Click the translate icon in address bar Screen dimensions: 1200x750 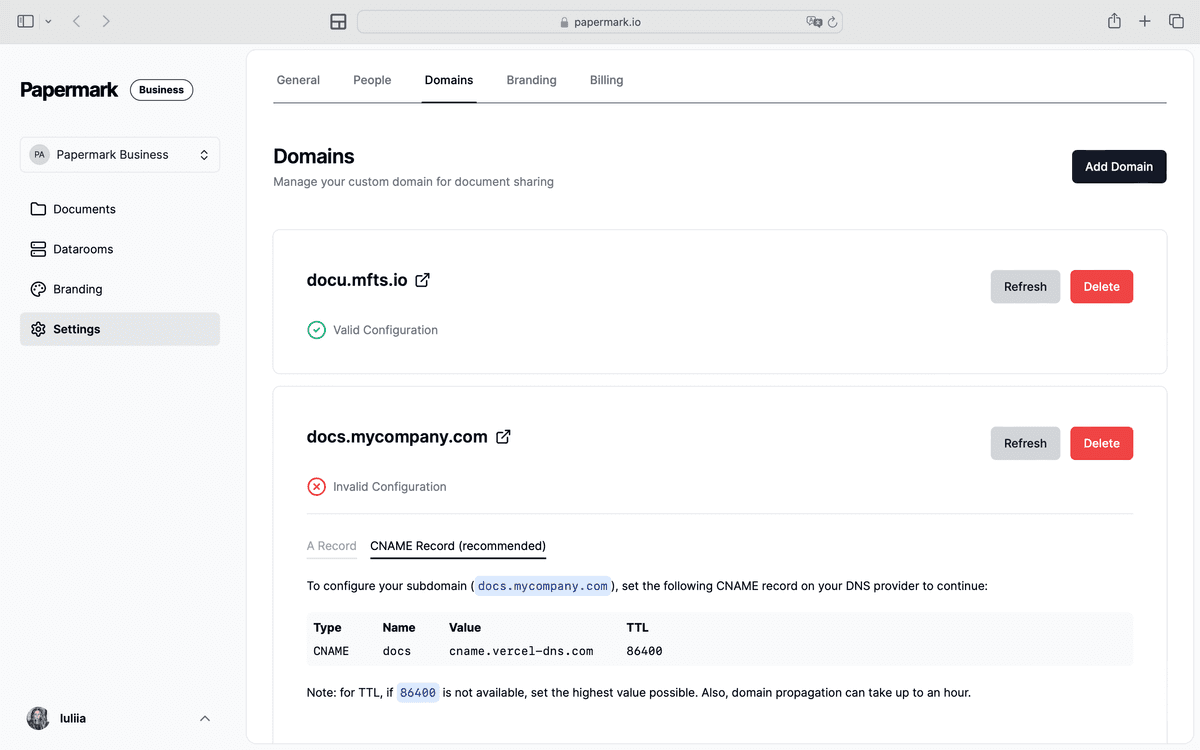814,22
